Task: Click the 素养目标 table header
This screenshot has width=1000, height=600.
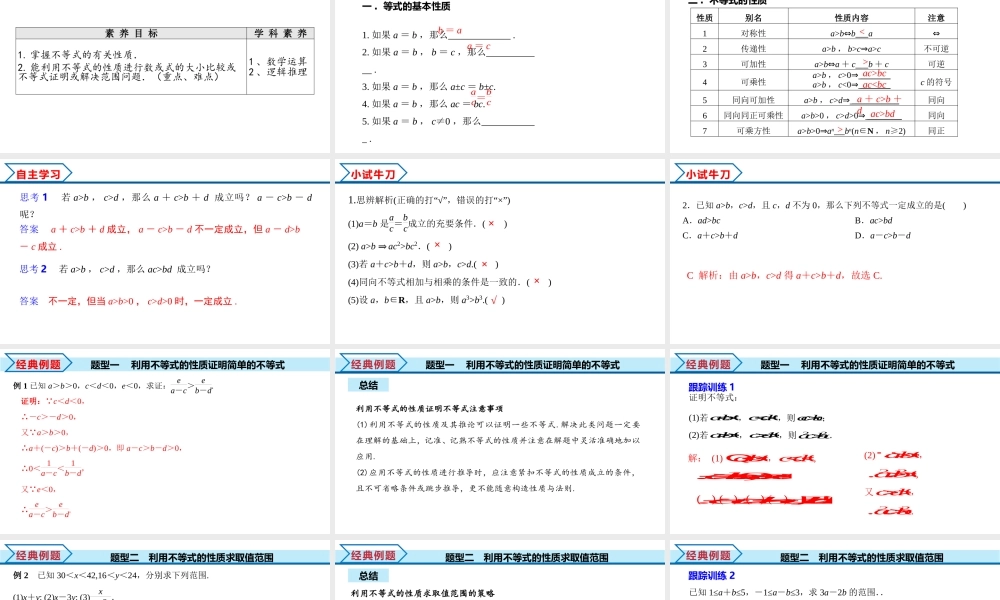Action: (131, 33)
